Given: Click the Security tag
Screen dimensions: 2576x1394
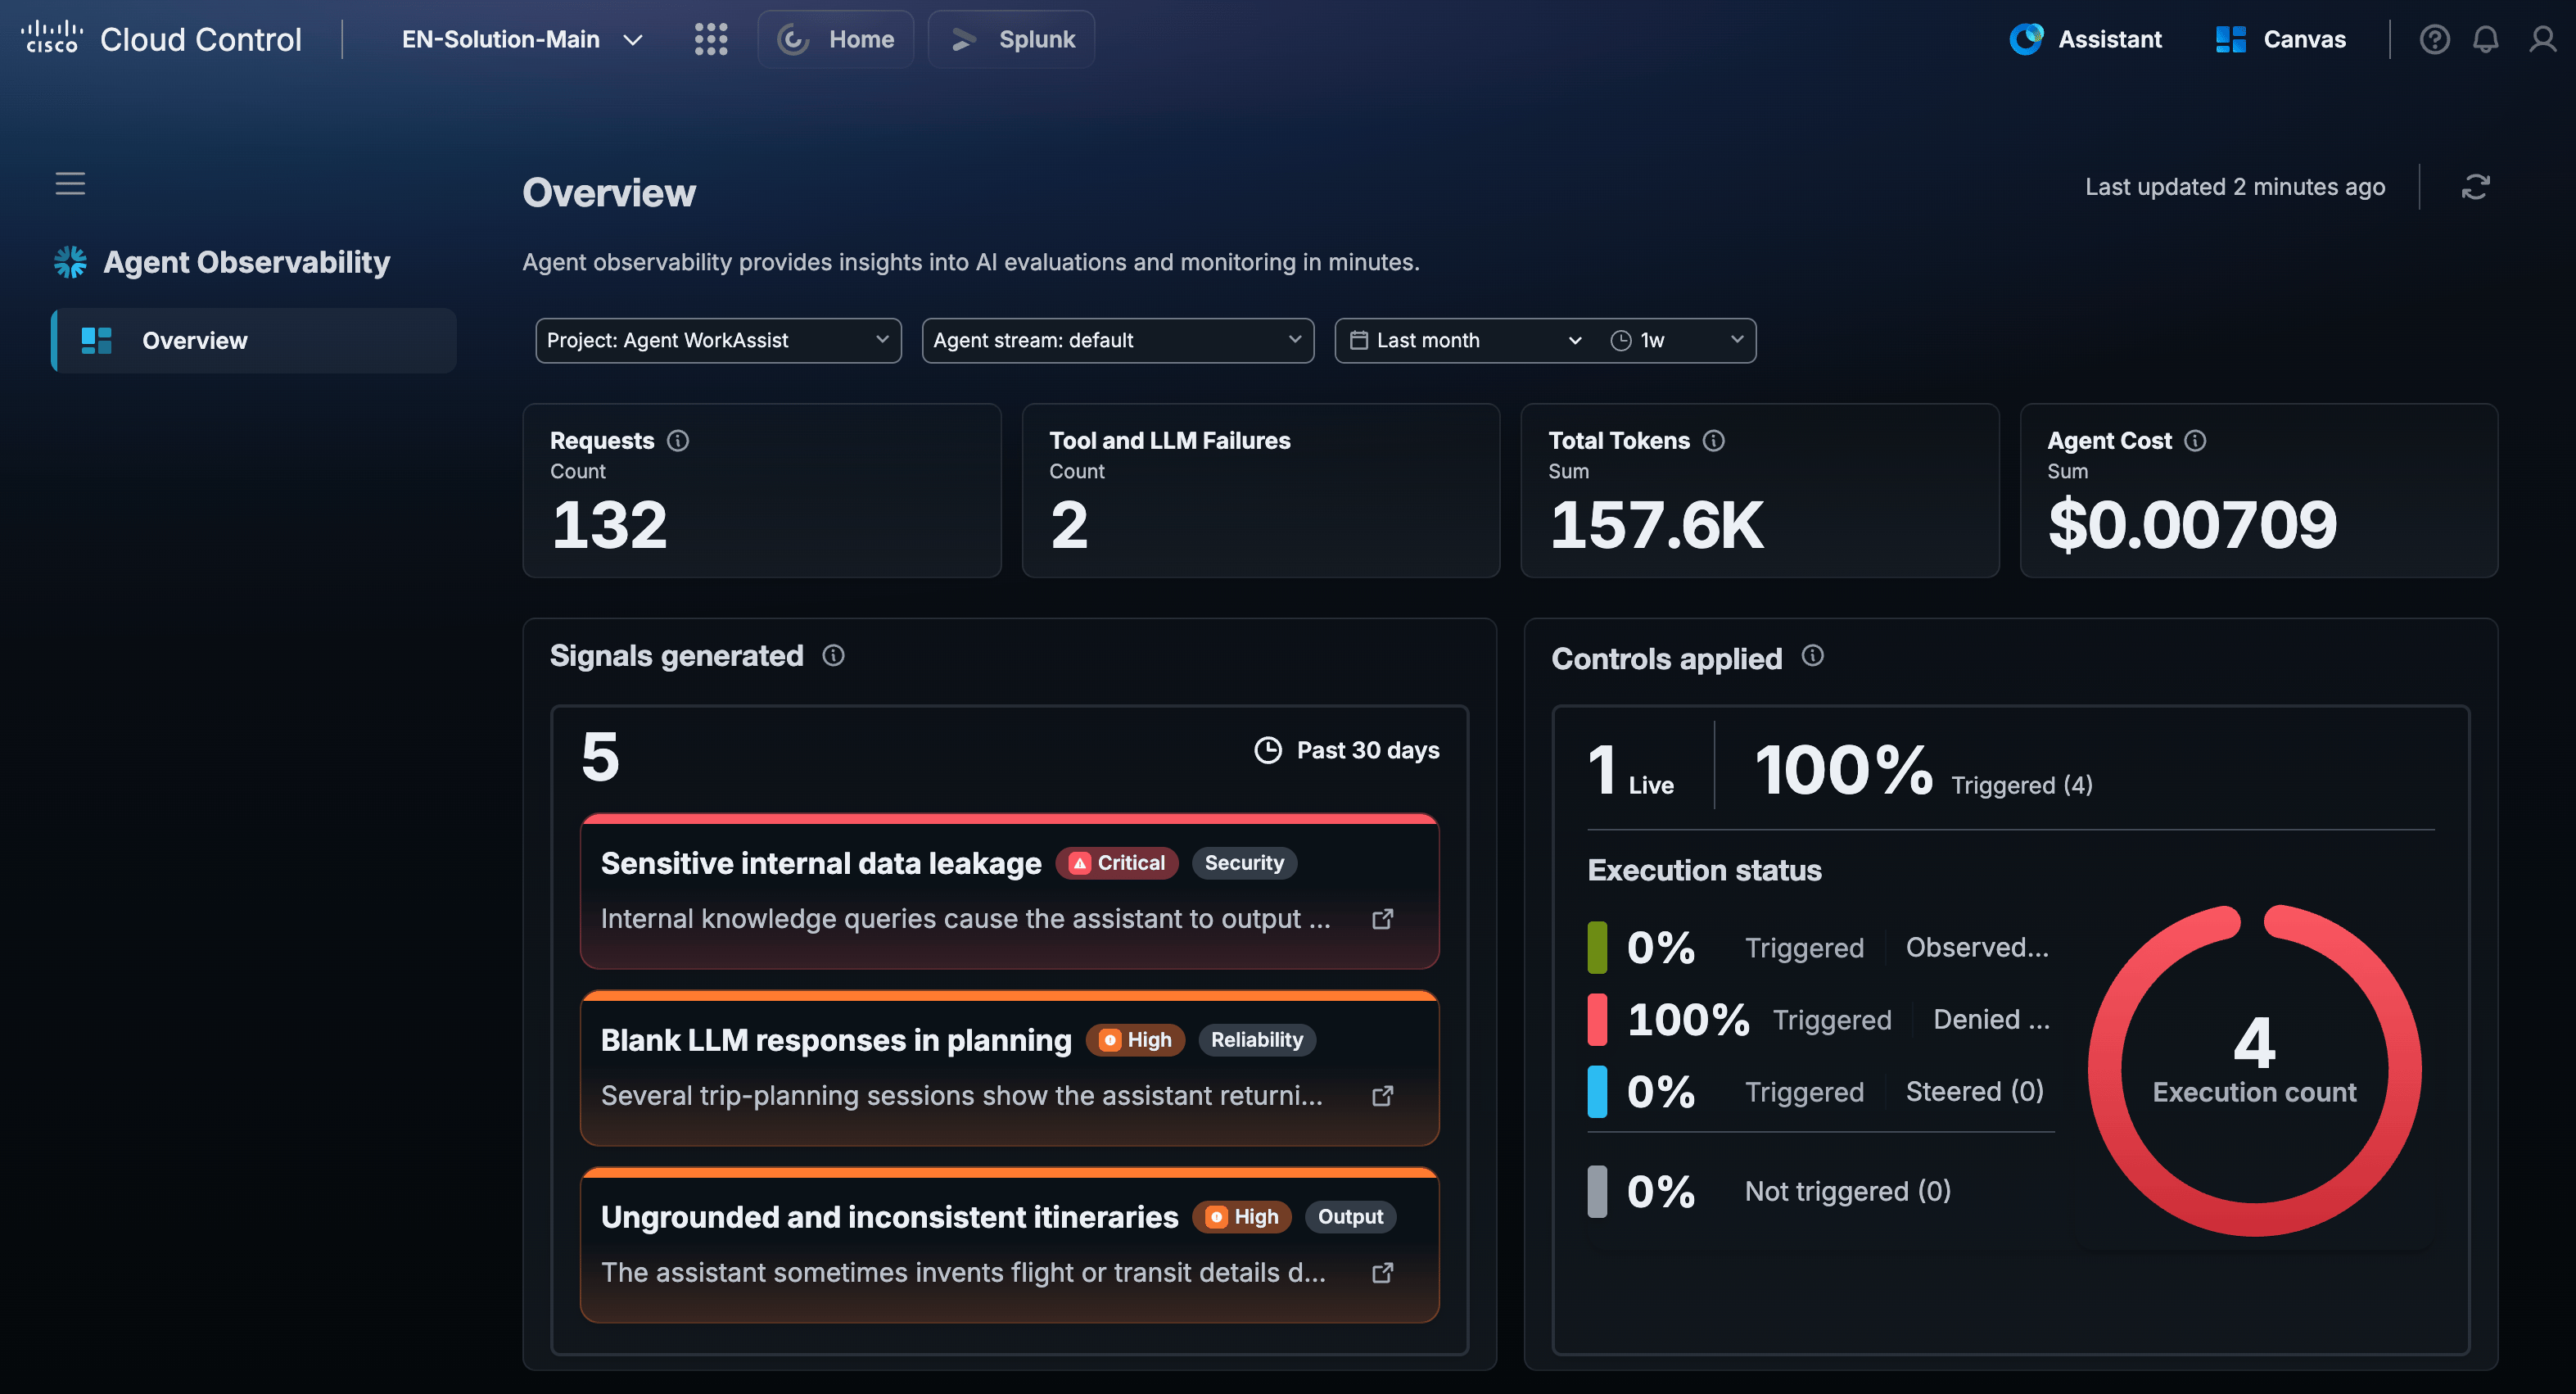Looking at the screenshot, I should (x=1244, y=863).
